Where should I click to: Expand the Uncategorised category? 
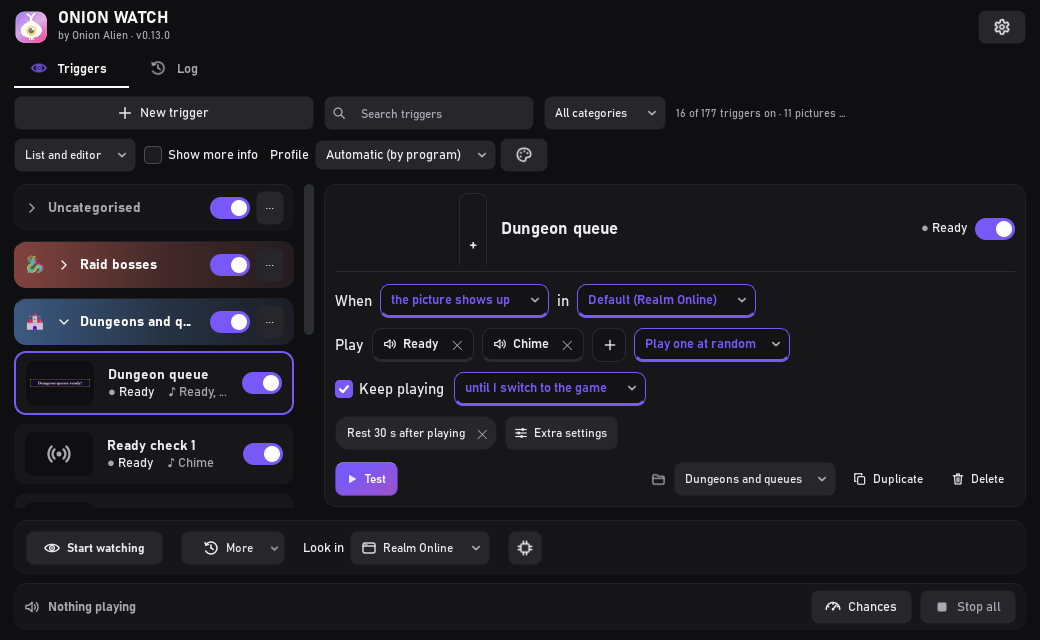tap(32, 208)
